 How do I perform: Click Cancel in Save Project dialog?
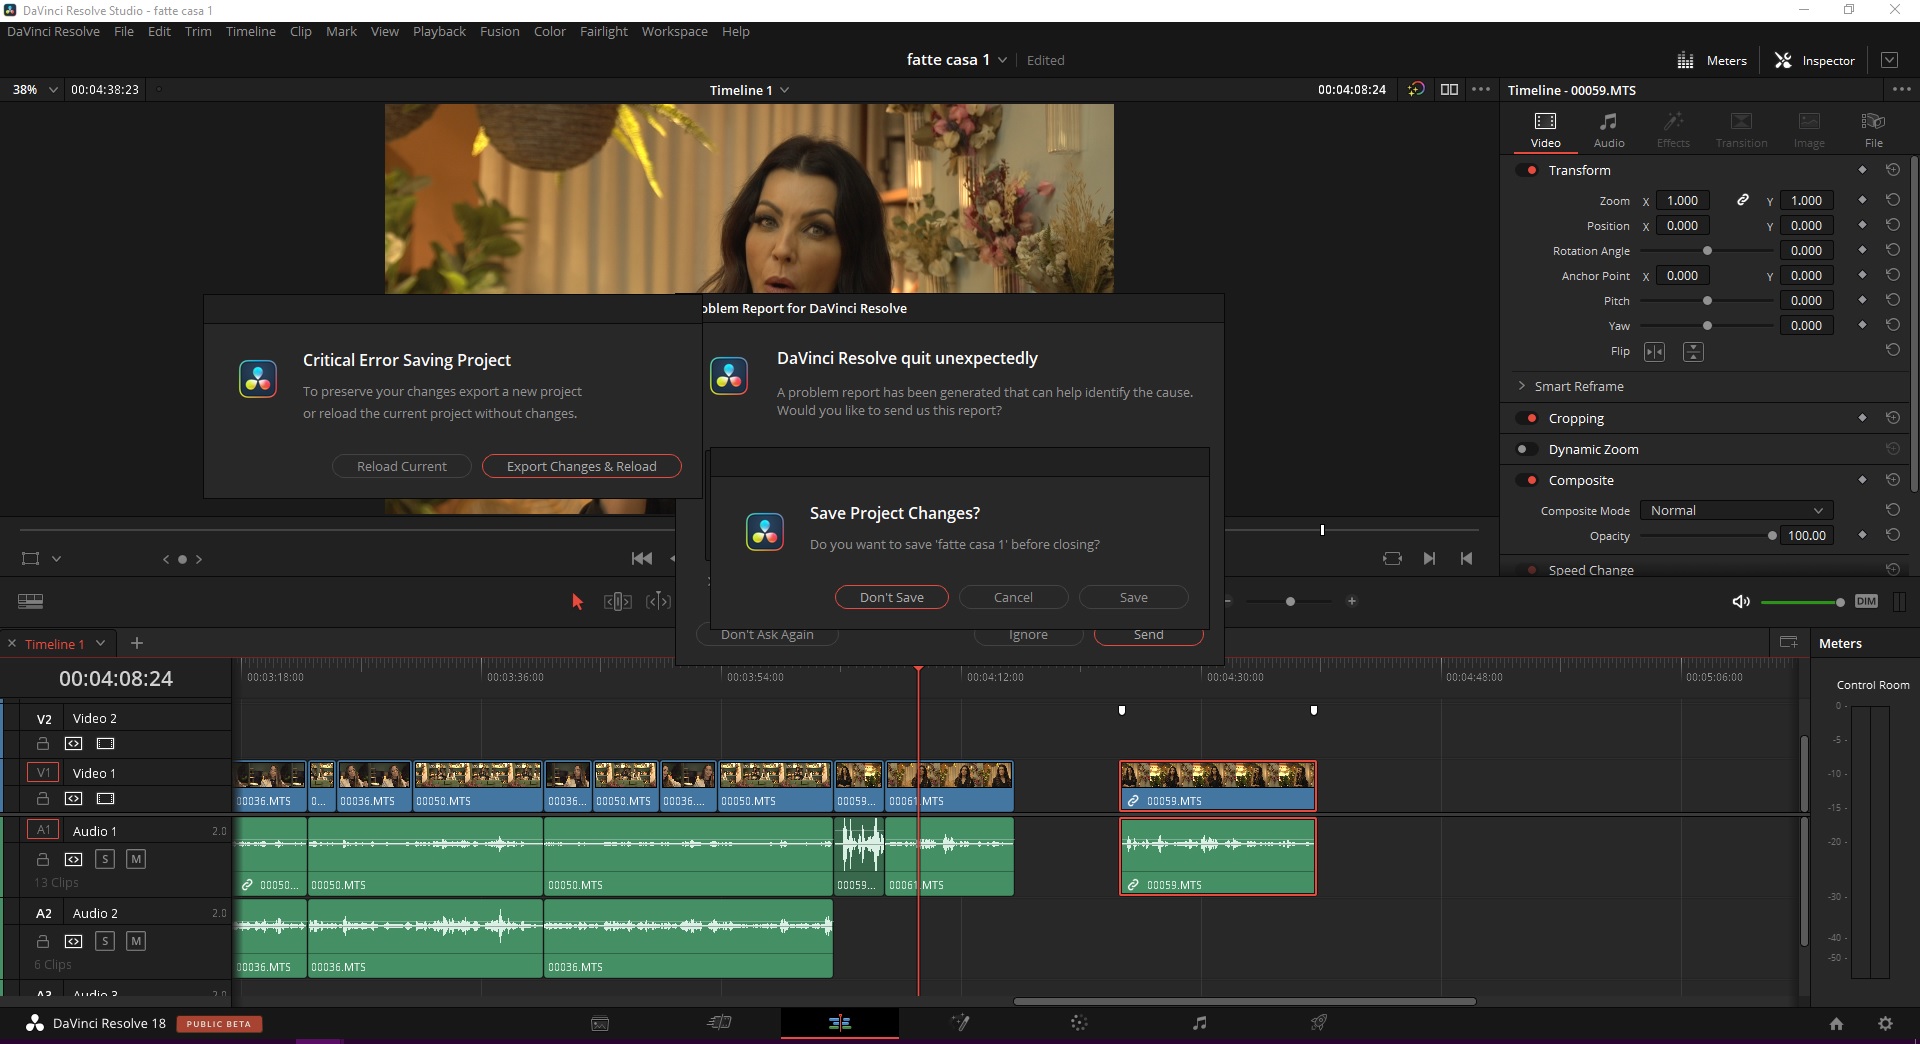[x=1013, y=597]
